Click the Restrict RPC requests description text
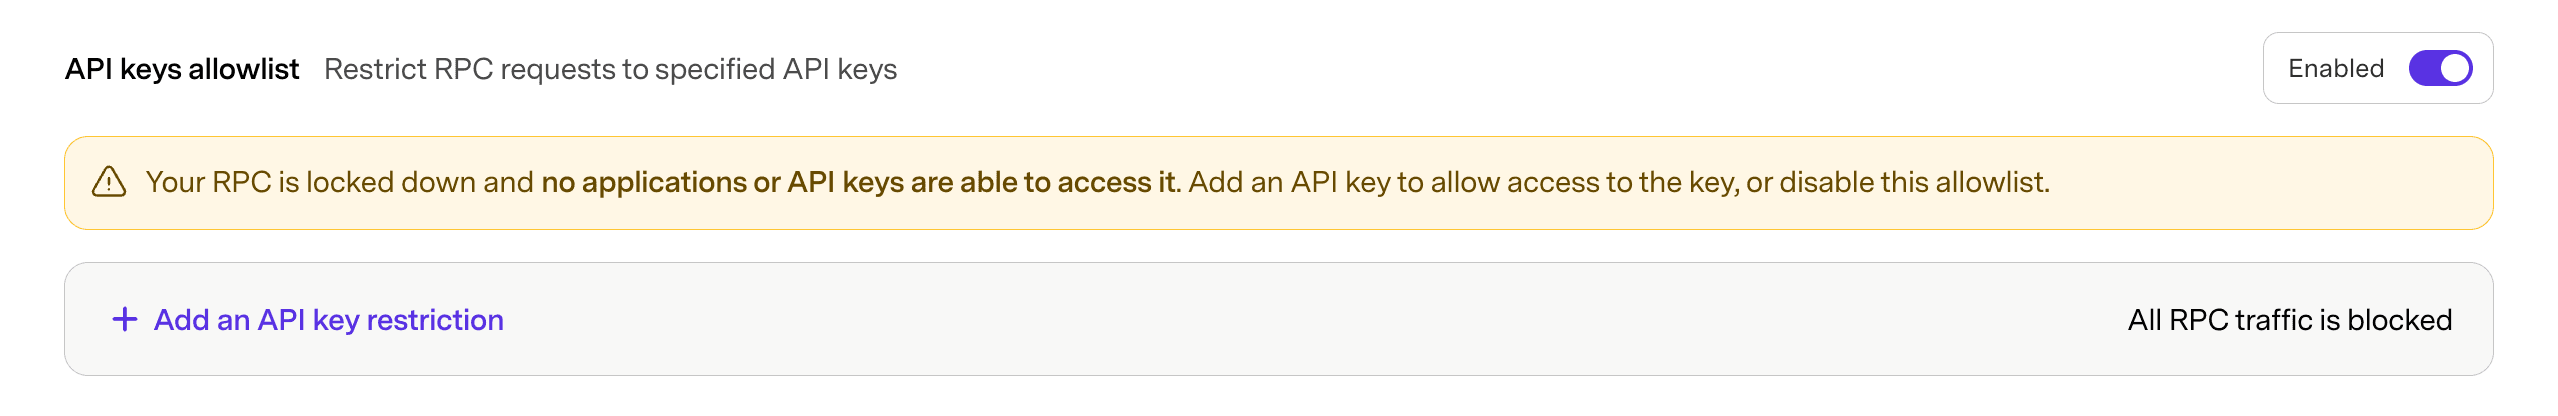The image size is (2558, 416). click(x=610, y=69)
